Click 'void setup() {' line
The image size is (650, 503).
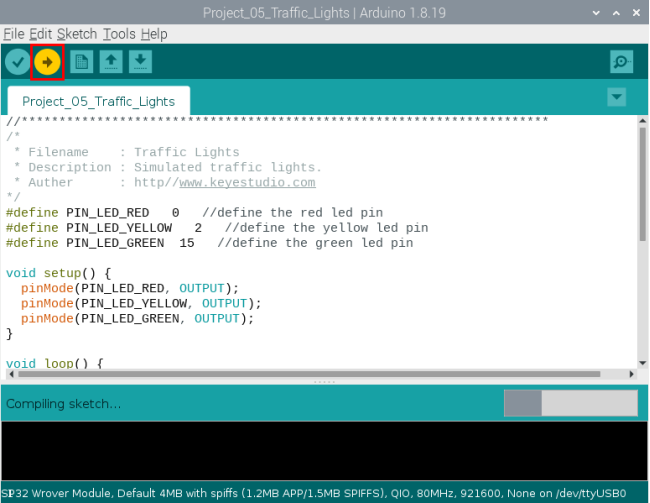click(58, 273)
